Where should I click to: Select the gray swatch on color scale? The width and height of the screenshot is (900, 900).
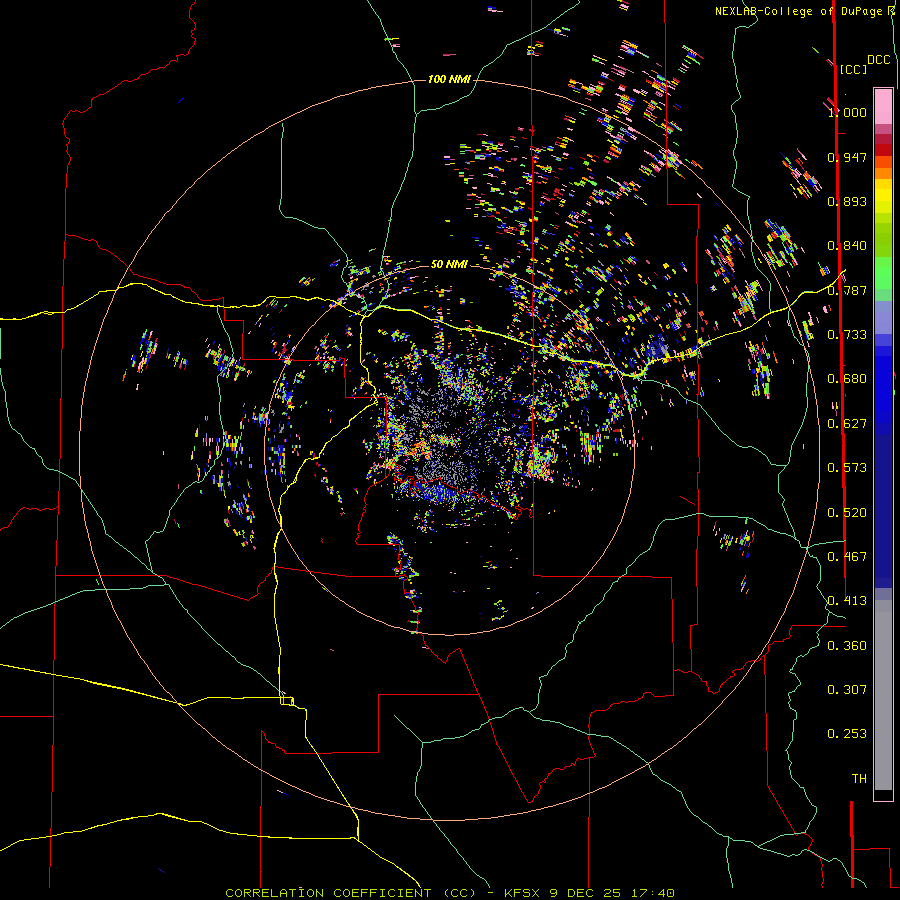coord(883,695)
